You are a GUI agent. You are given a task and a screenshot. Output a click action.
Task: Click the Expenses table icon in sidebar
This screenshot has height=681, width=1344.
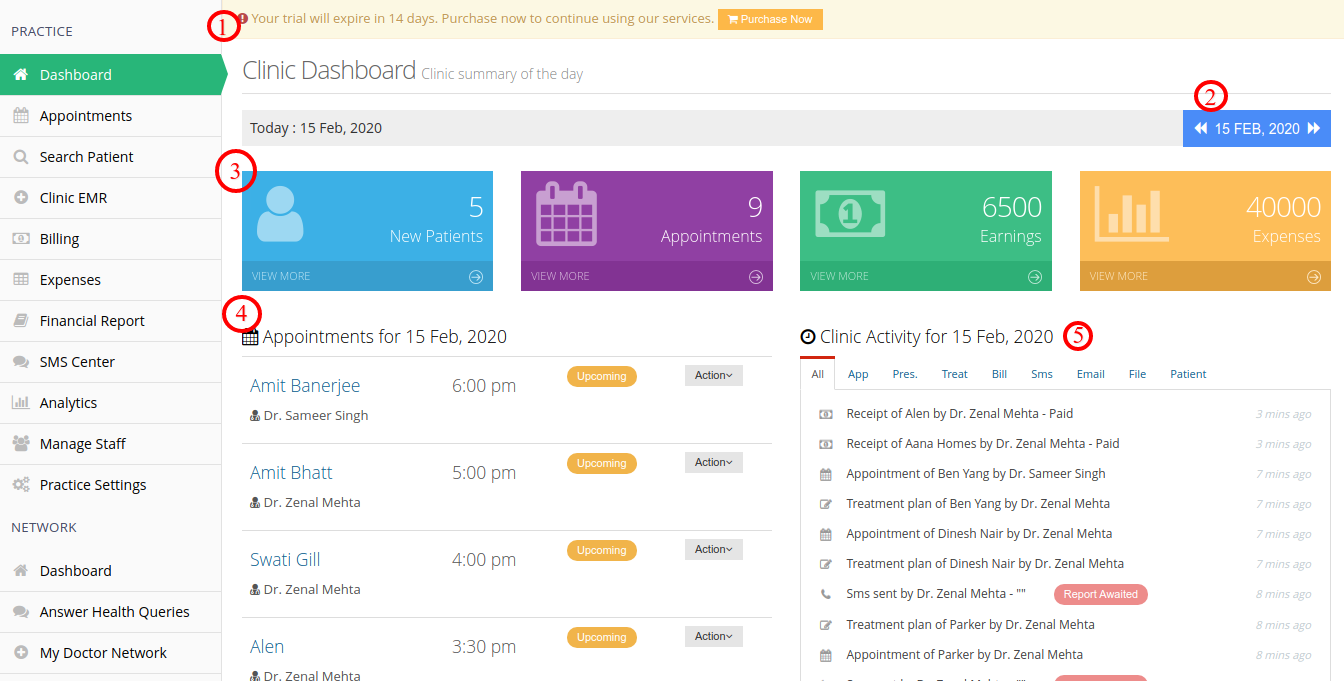20,280
